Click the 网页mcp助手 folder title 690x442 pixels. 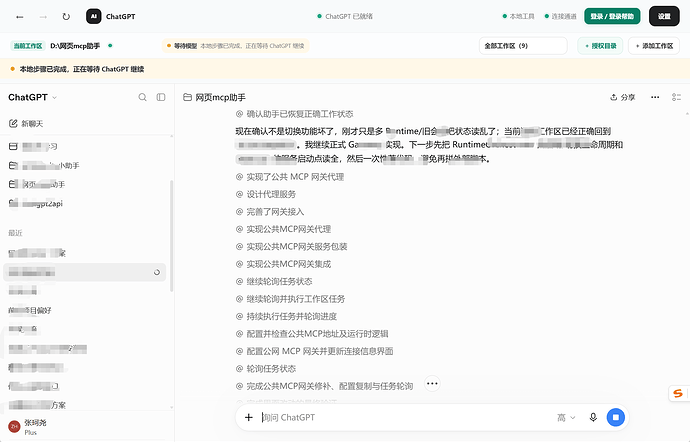pyautogui.click(x=214, y=97)
